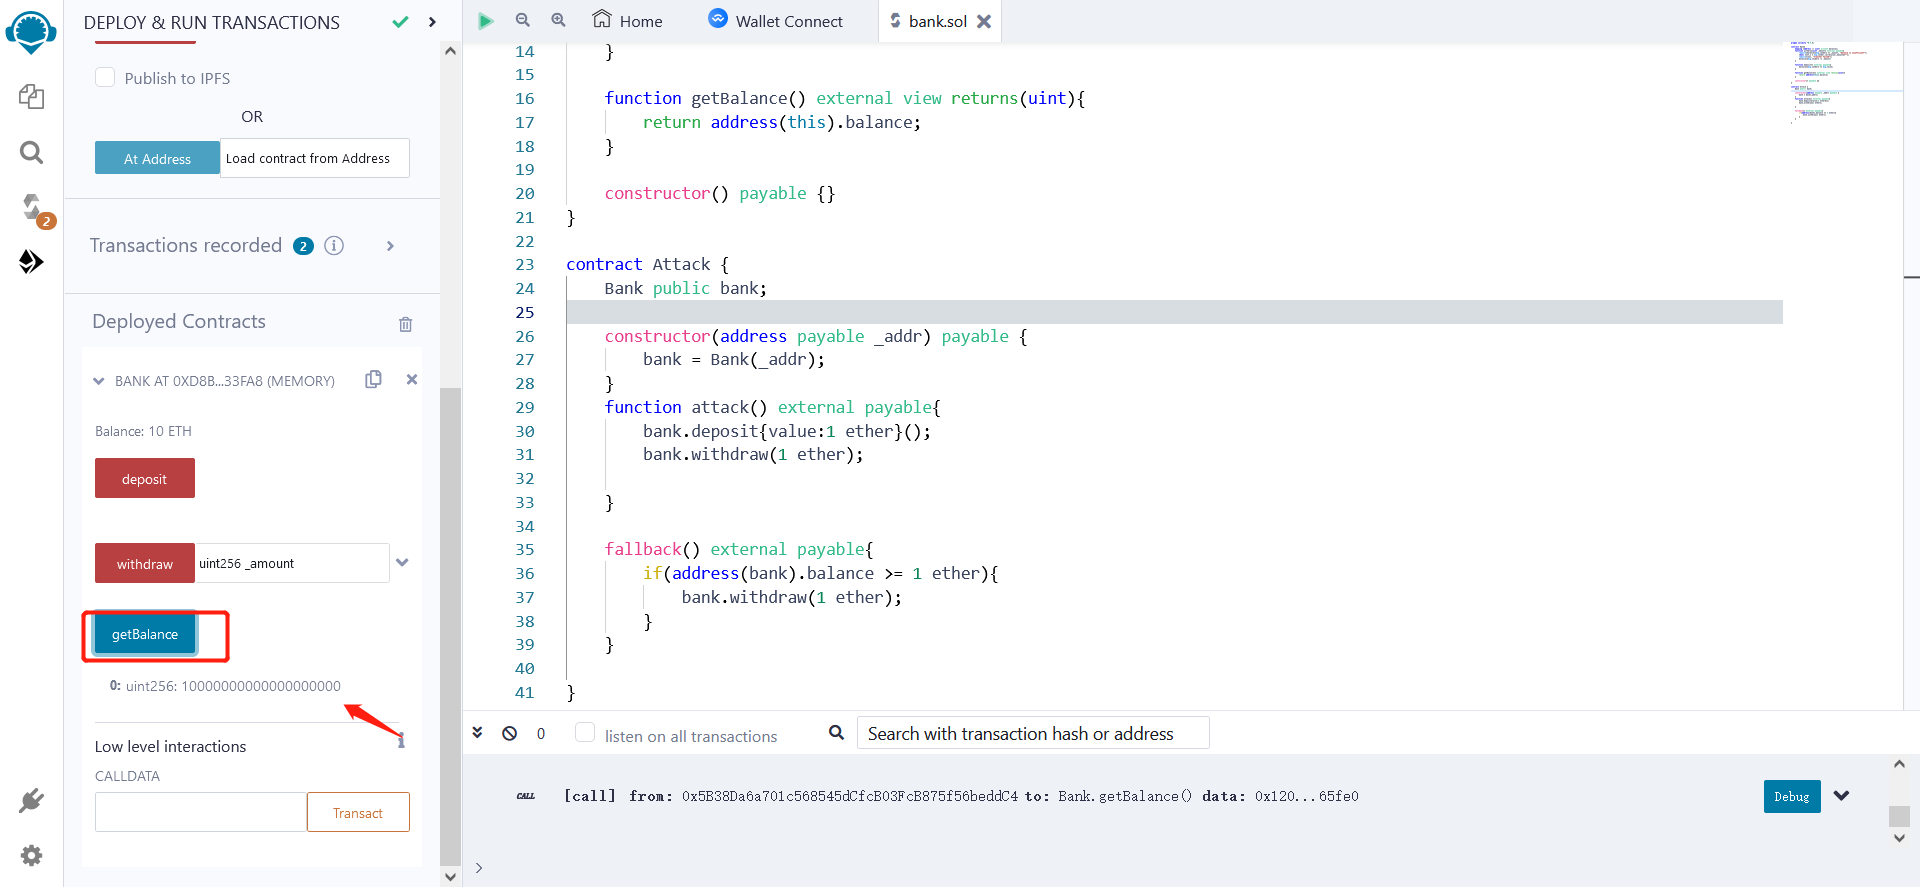Click the CALLDATA input field
The image size is (1920, 887).
pyautogui.click(x=201, y=812)
